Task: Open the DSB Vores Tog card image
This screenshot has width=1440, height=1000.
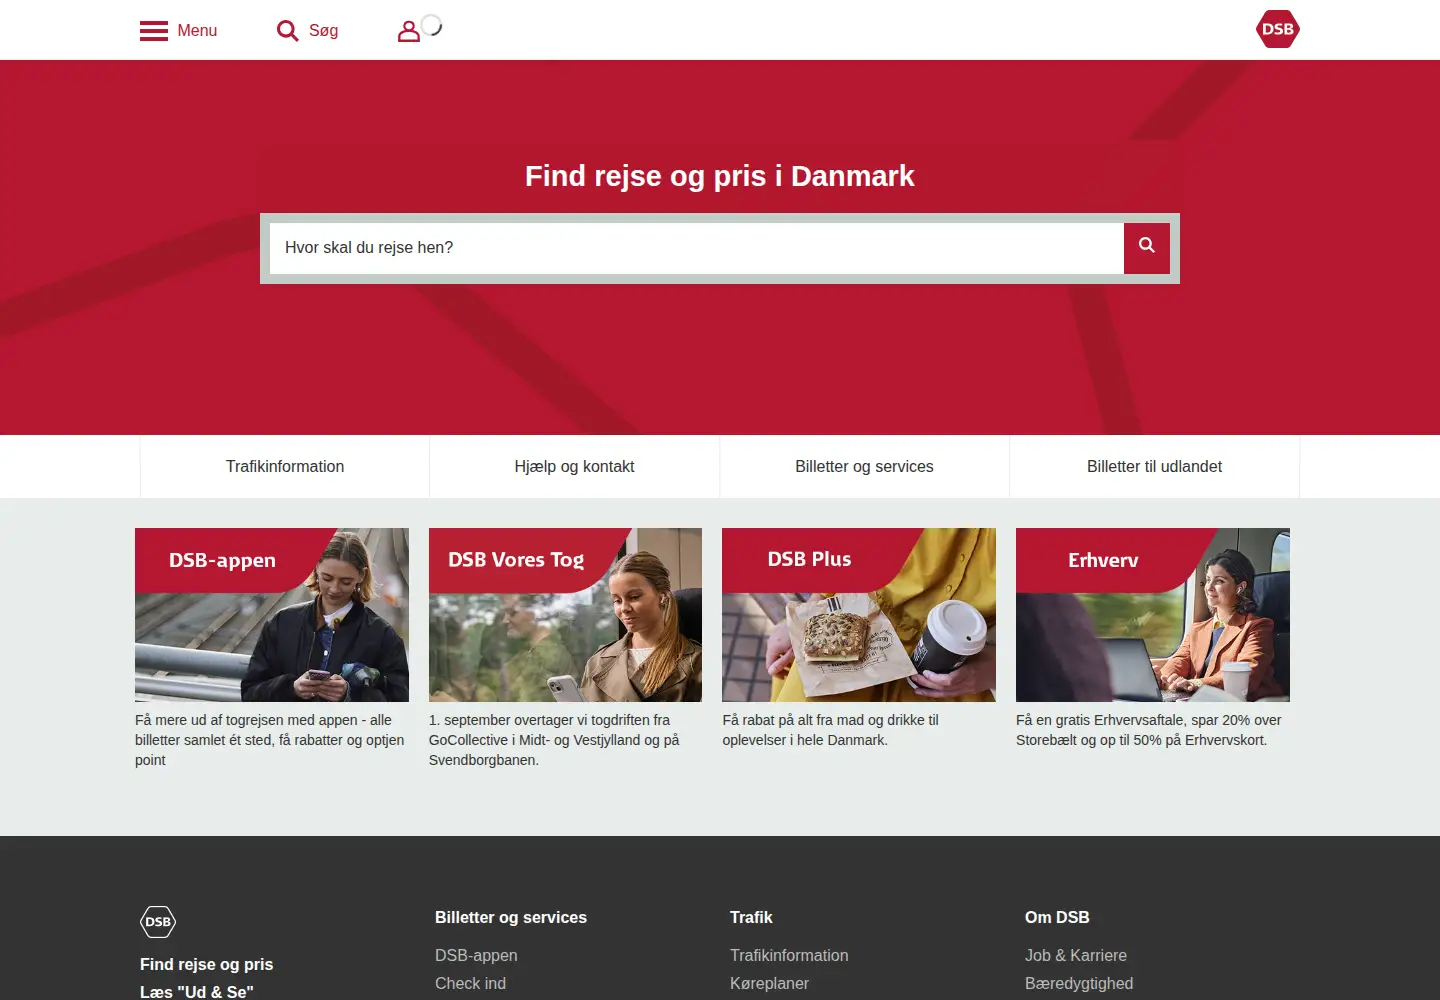Action: (x=566, y=615)
